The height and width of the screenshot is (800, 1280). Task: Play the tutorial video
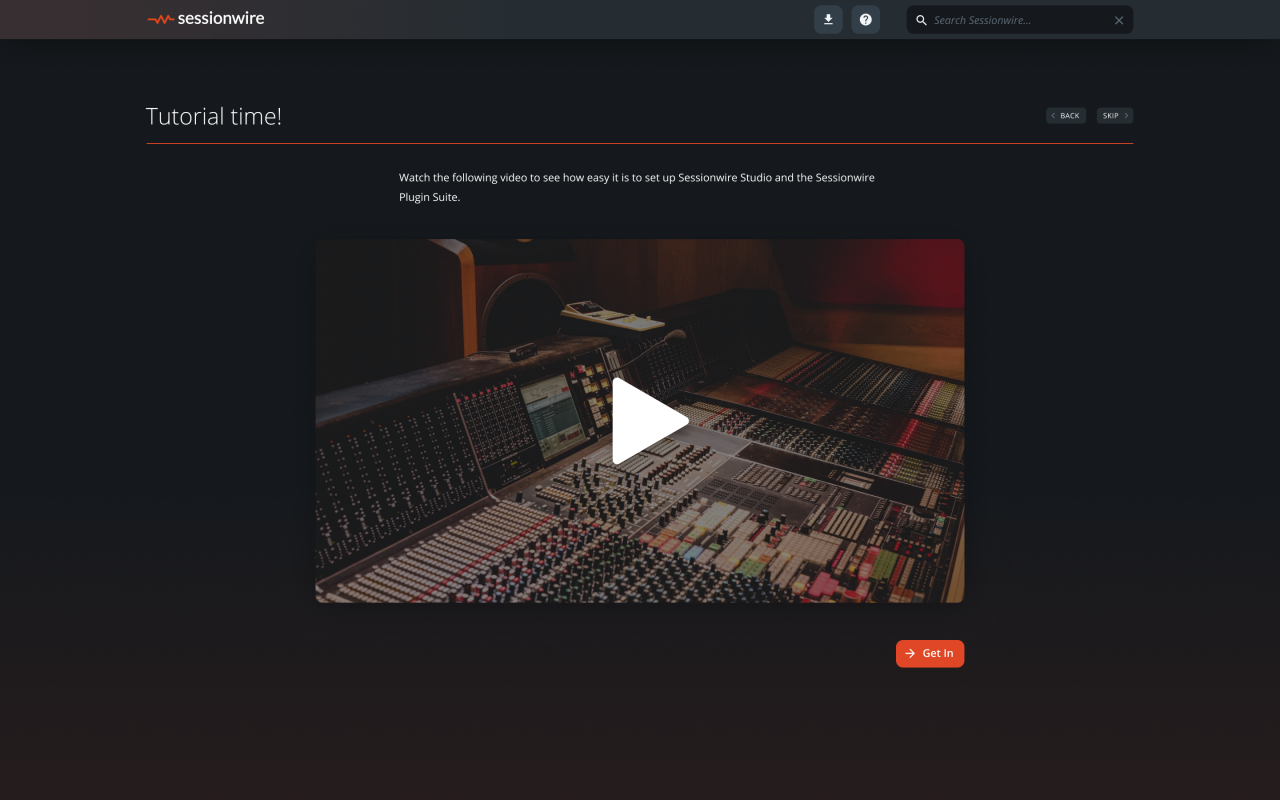coord(649,421)
